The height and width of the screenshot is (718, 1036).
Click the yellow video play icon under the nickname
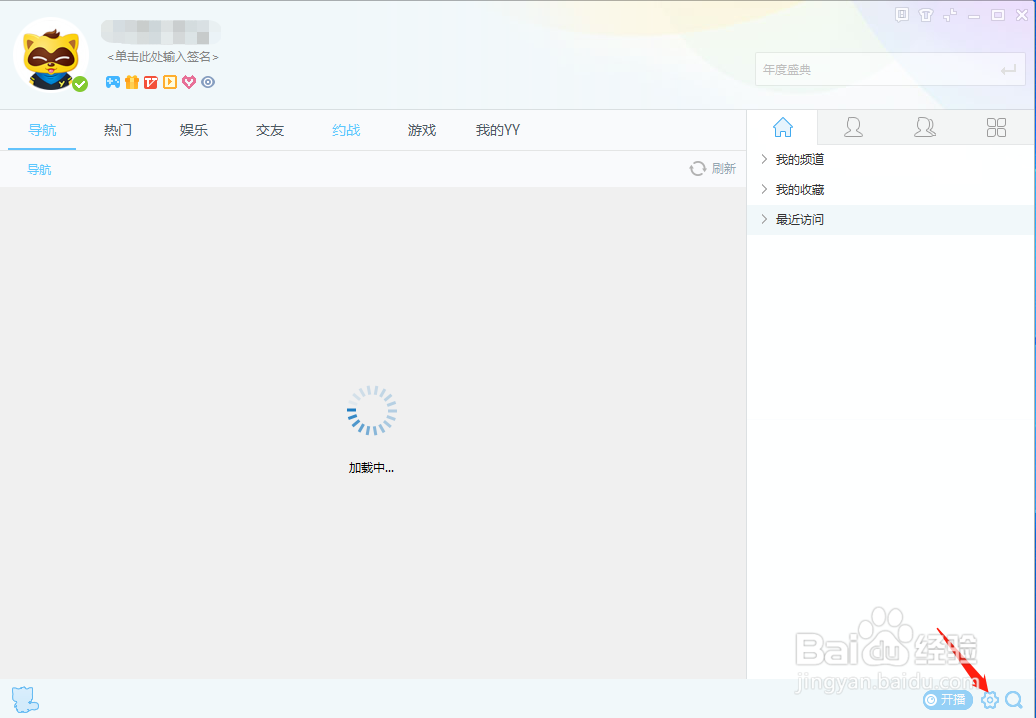click(x=169, y=82)
